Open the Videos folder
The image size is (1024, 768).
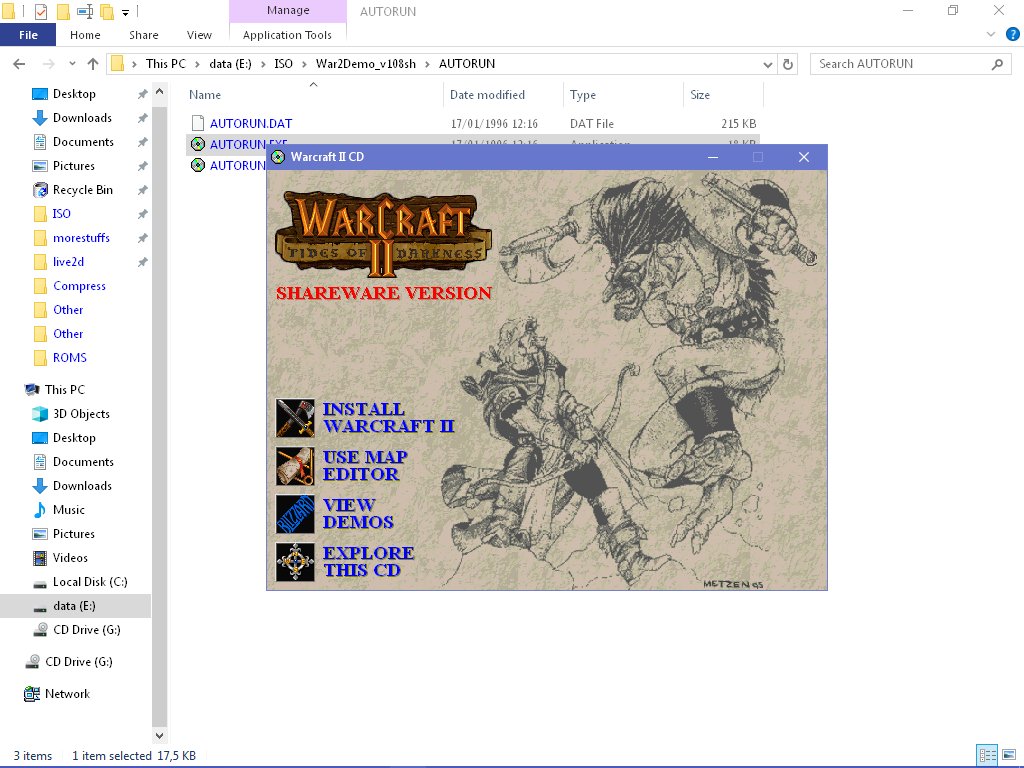[x=70, y=558]
